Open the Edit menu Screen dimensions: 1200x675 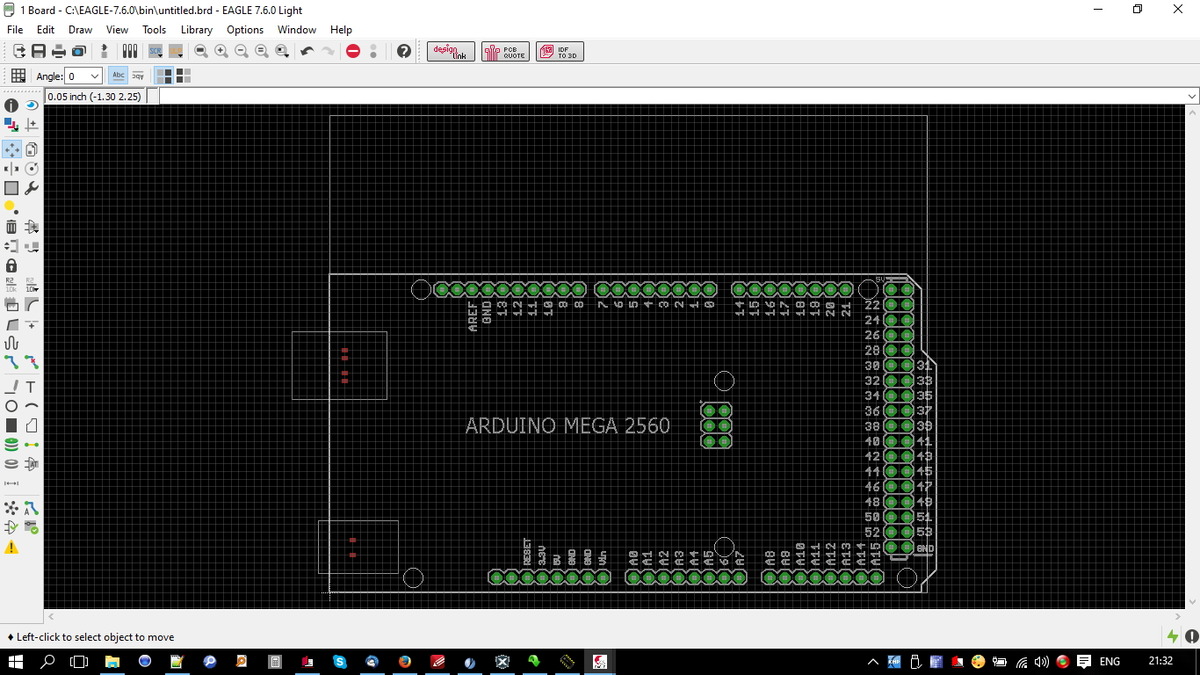point(45,29)
